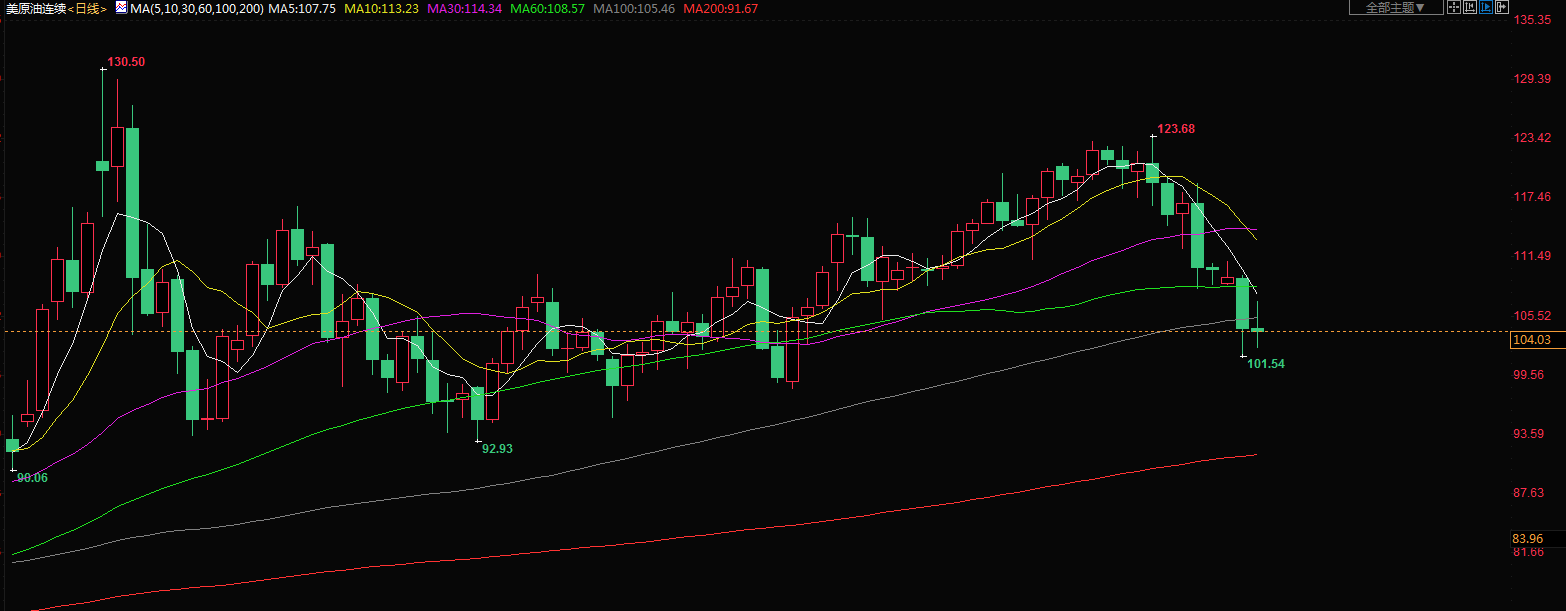Select the red MA200:91.67 legend label

pos(720,8)
